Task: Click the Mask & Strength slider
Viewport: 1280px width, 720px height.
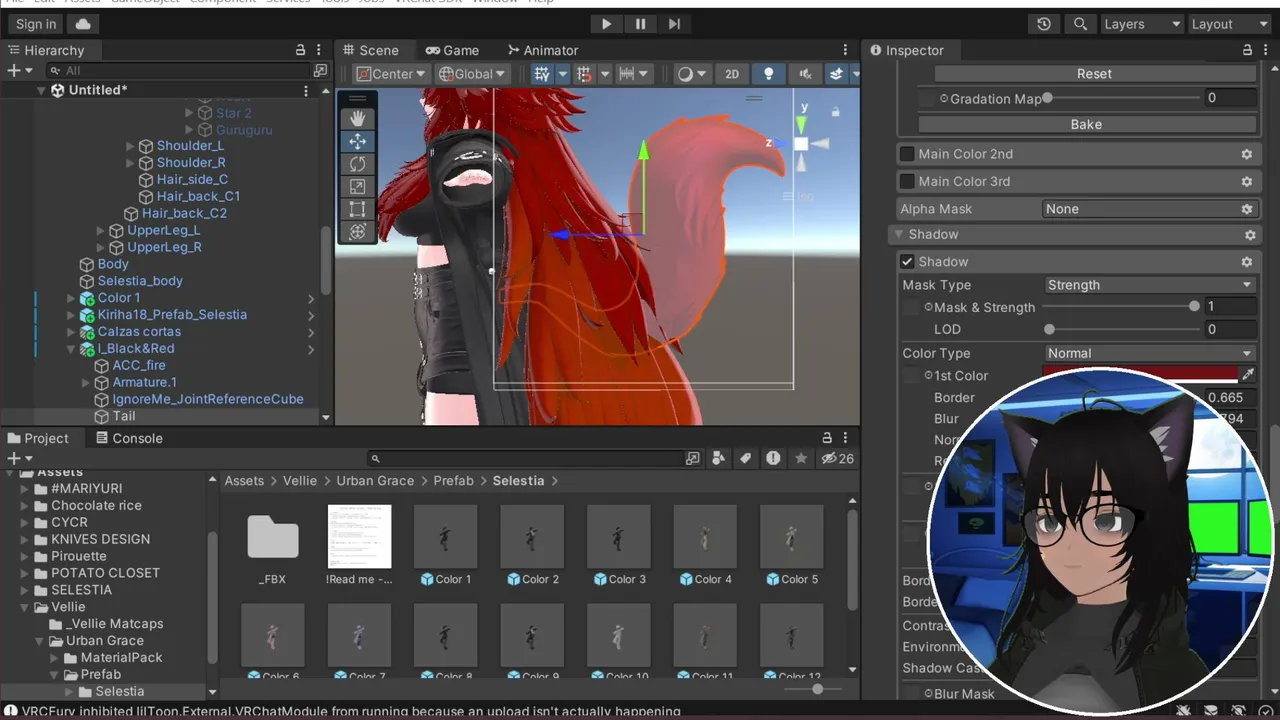Action: pos(1121,307)
